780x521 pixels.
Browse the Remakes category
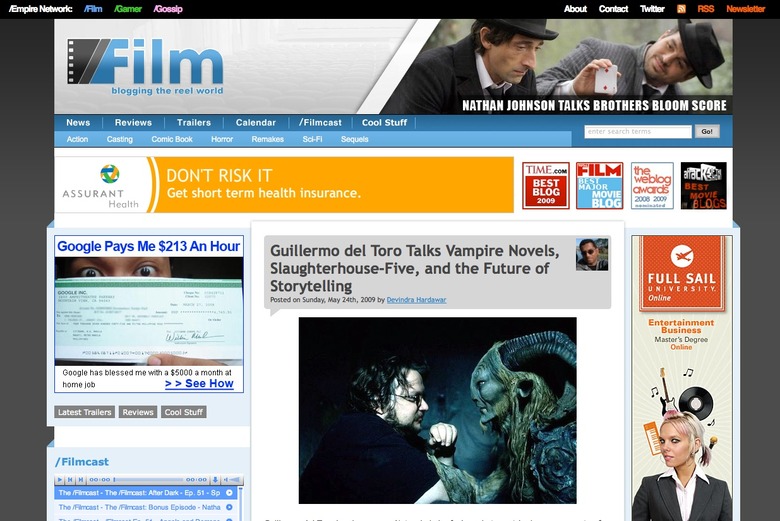268,139
